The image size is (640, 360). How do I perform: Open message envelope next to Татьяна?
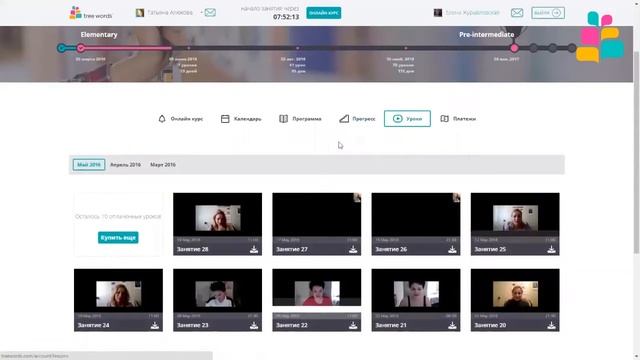210,13
